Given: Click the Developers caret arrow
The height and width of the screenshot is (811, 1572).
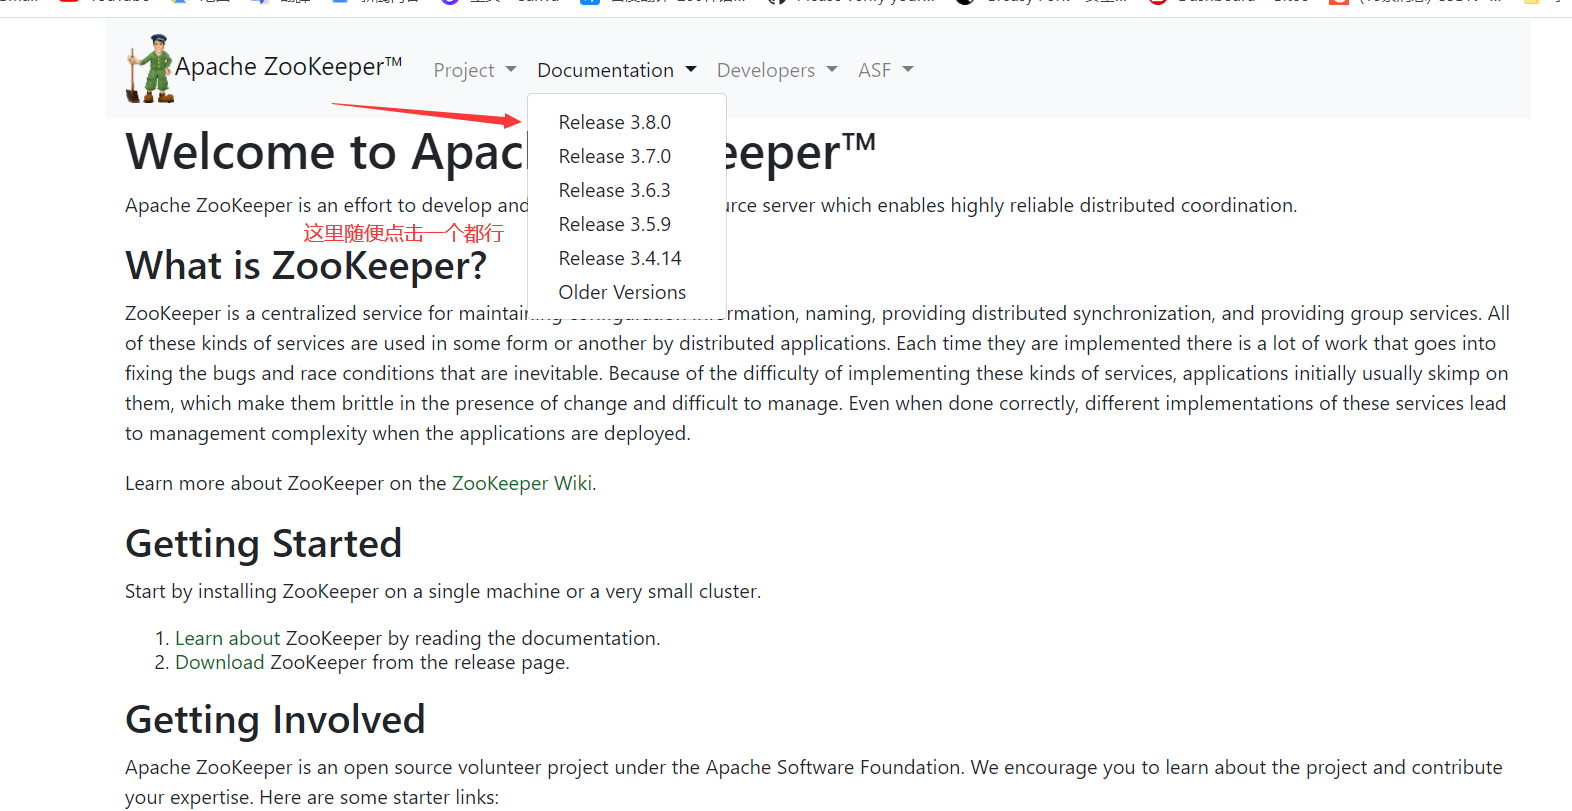Looking at the screenshot, I should pos(832,70).
